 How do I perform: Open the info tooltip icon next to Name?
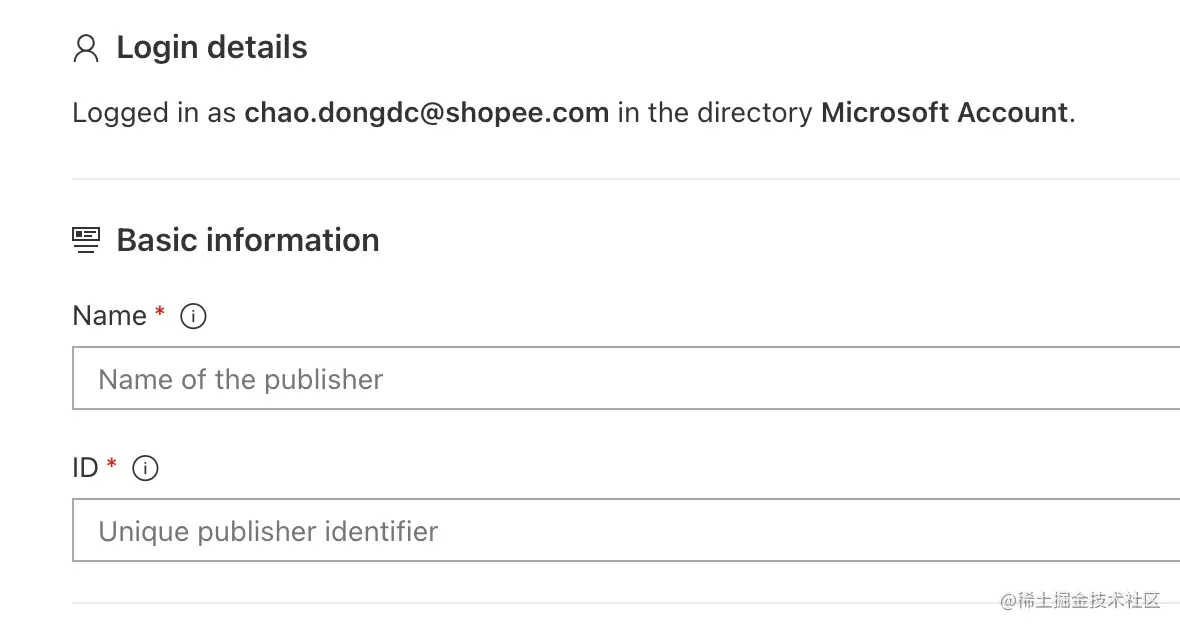193,317
